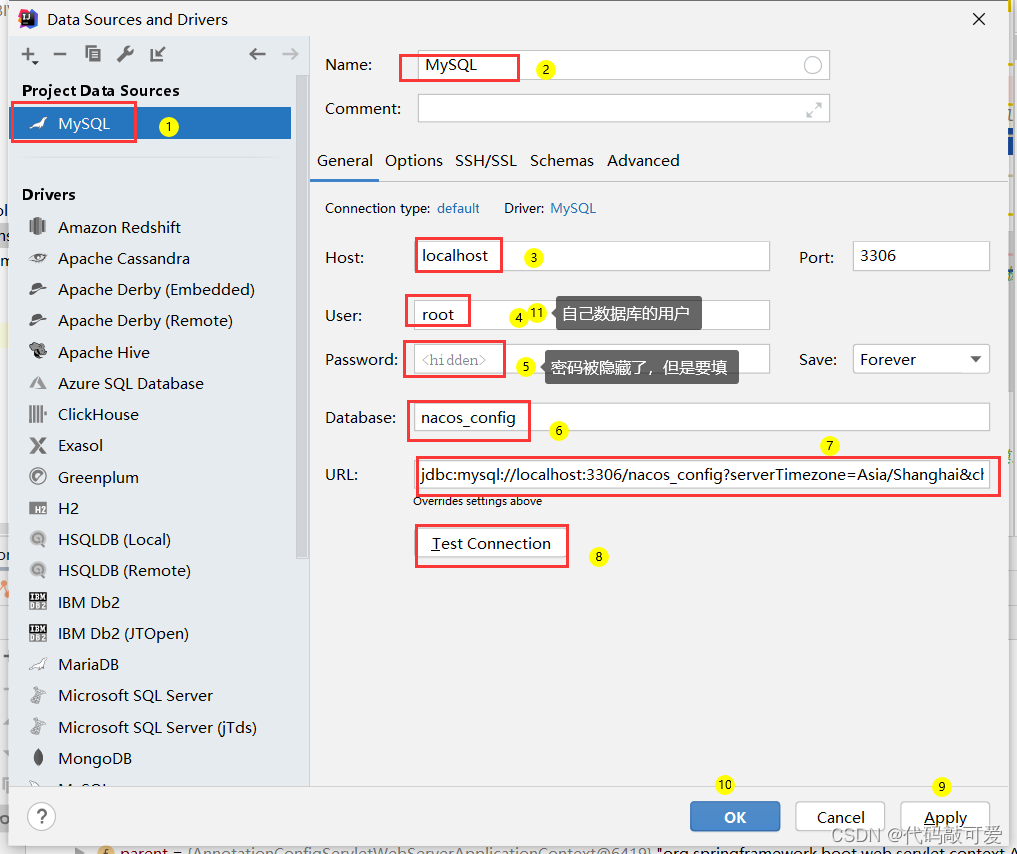1017x854 pixels.
Task: Click the make global import icon
Action: click(158, 54)
